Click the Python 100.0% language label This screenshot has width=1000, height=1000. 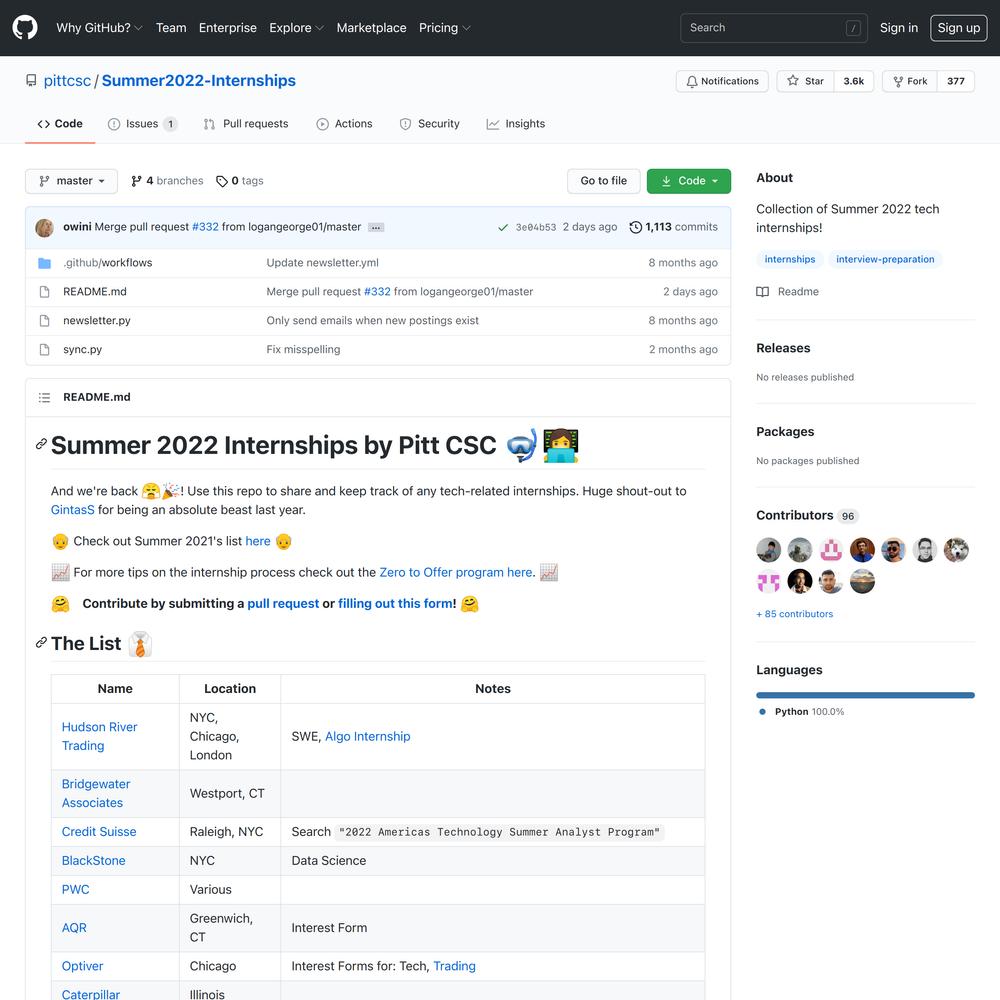[802, 712]
